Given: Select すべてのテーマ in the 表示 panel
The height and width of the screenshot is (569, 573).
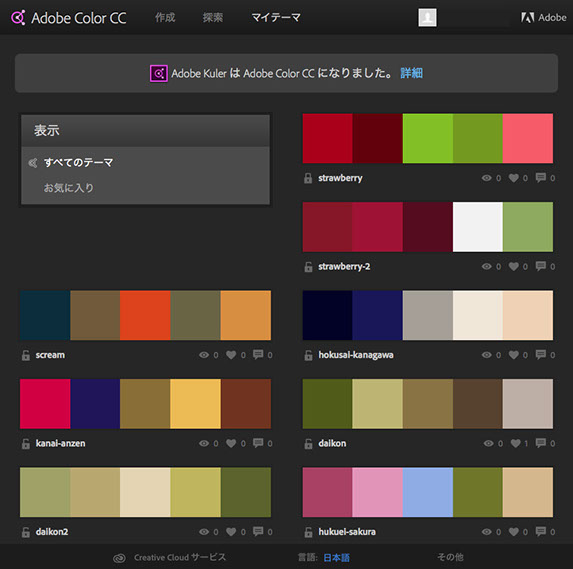Looking at the screenshot, I should [x=79, y=162].
